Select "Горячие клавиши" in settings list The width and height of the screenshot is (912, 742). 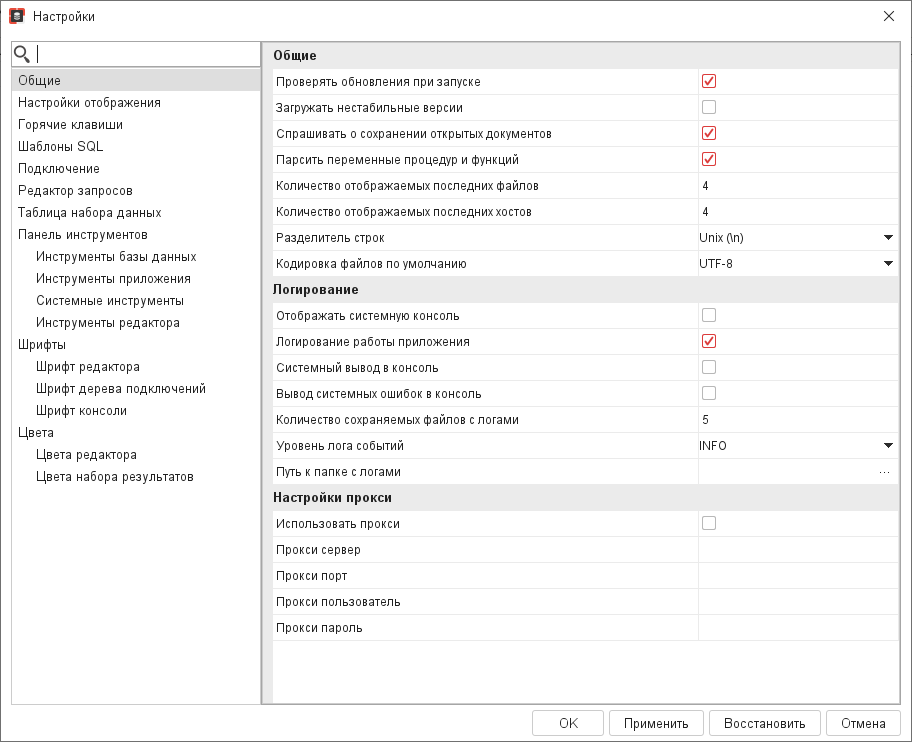pos(71,125)
